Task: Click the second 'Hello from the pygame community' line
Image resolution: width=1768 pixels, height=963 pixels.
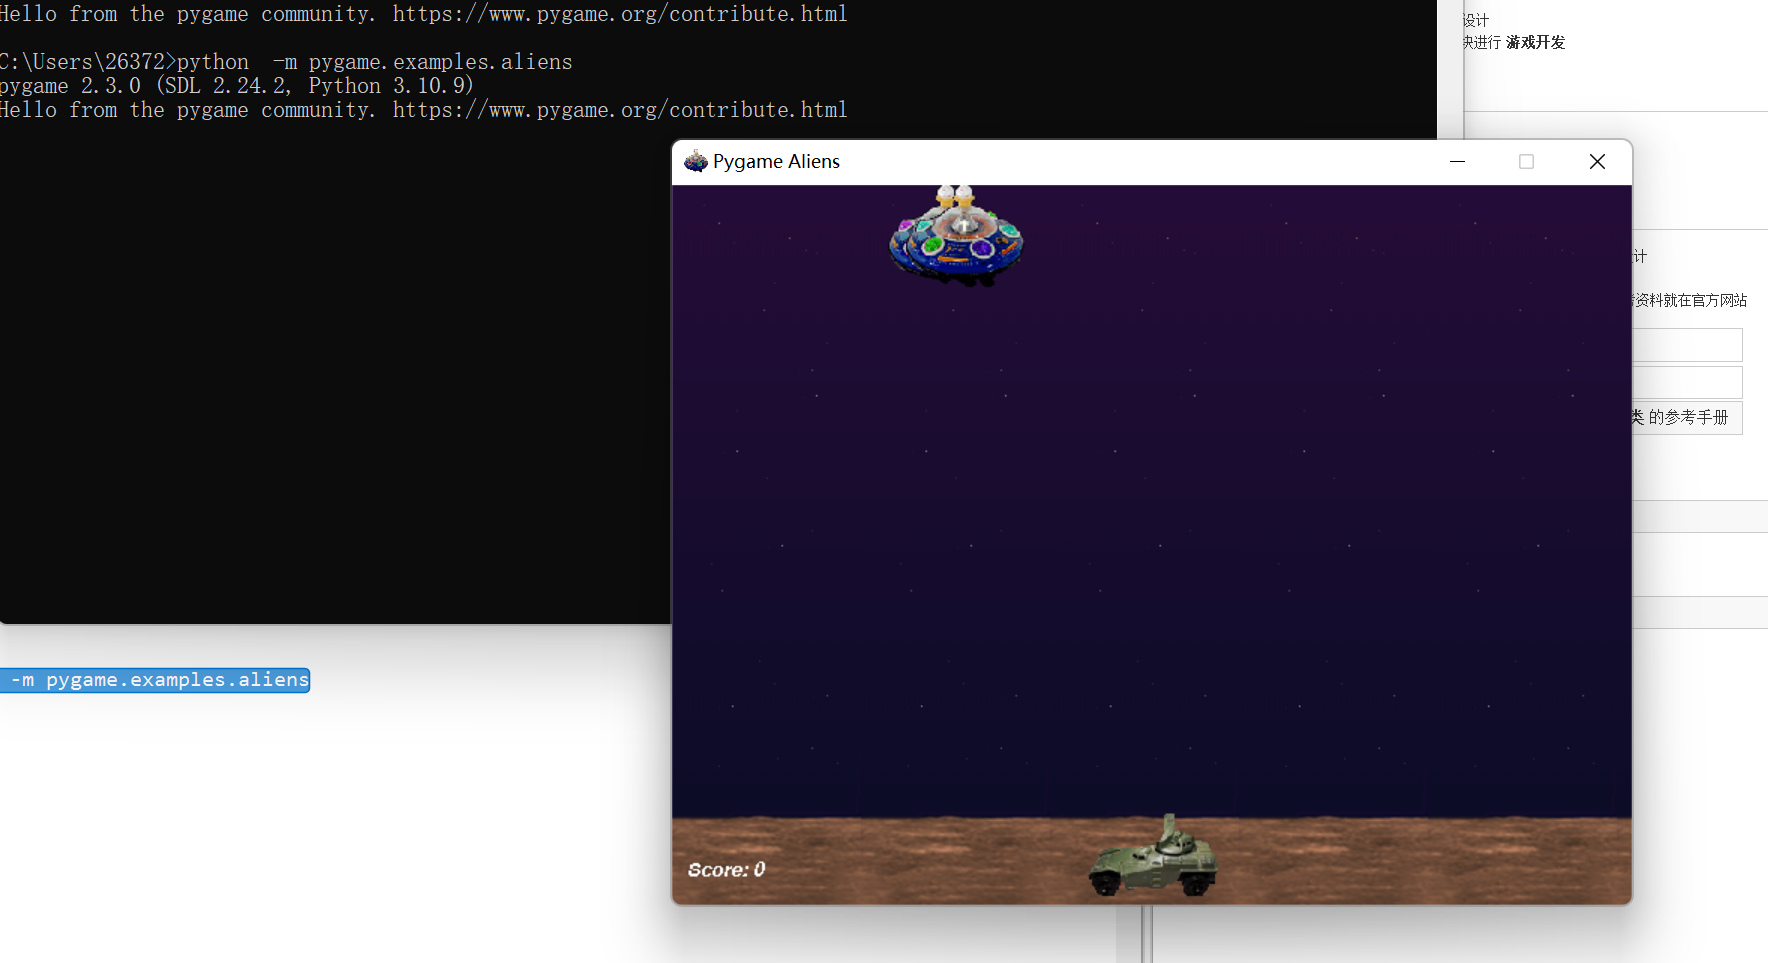Action: pos(424,110)
